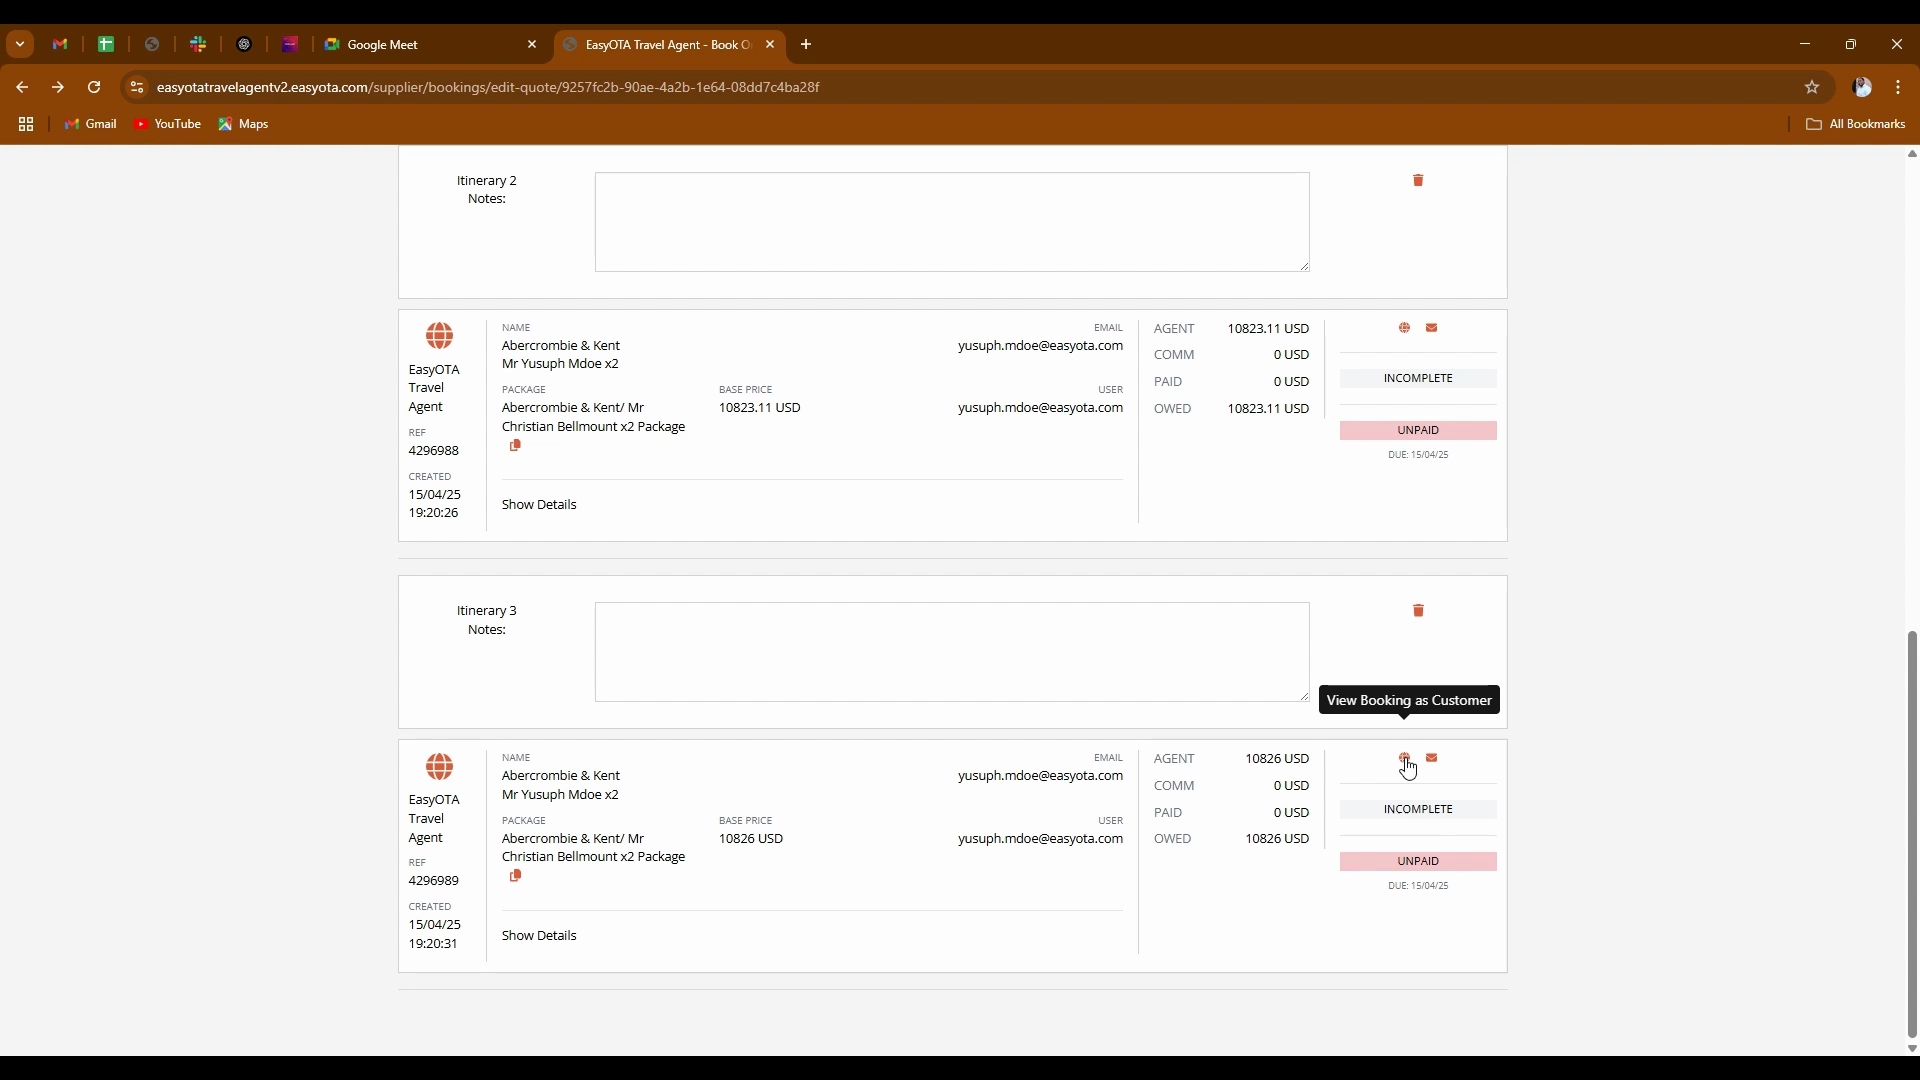The image size is (1920, 1080).
Task: Click the "Itinerary 2 Notes:" label
Action: click(487, 190)
